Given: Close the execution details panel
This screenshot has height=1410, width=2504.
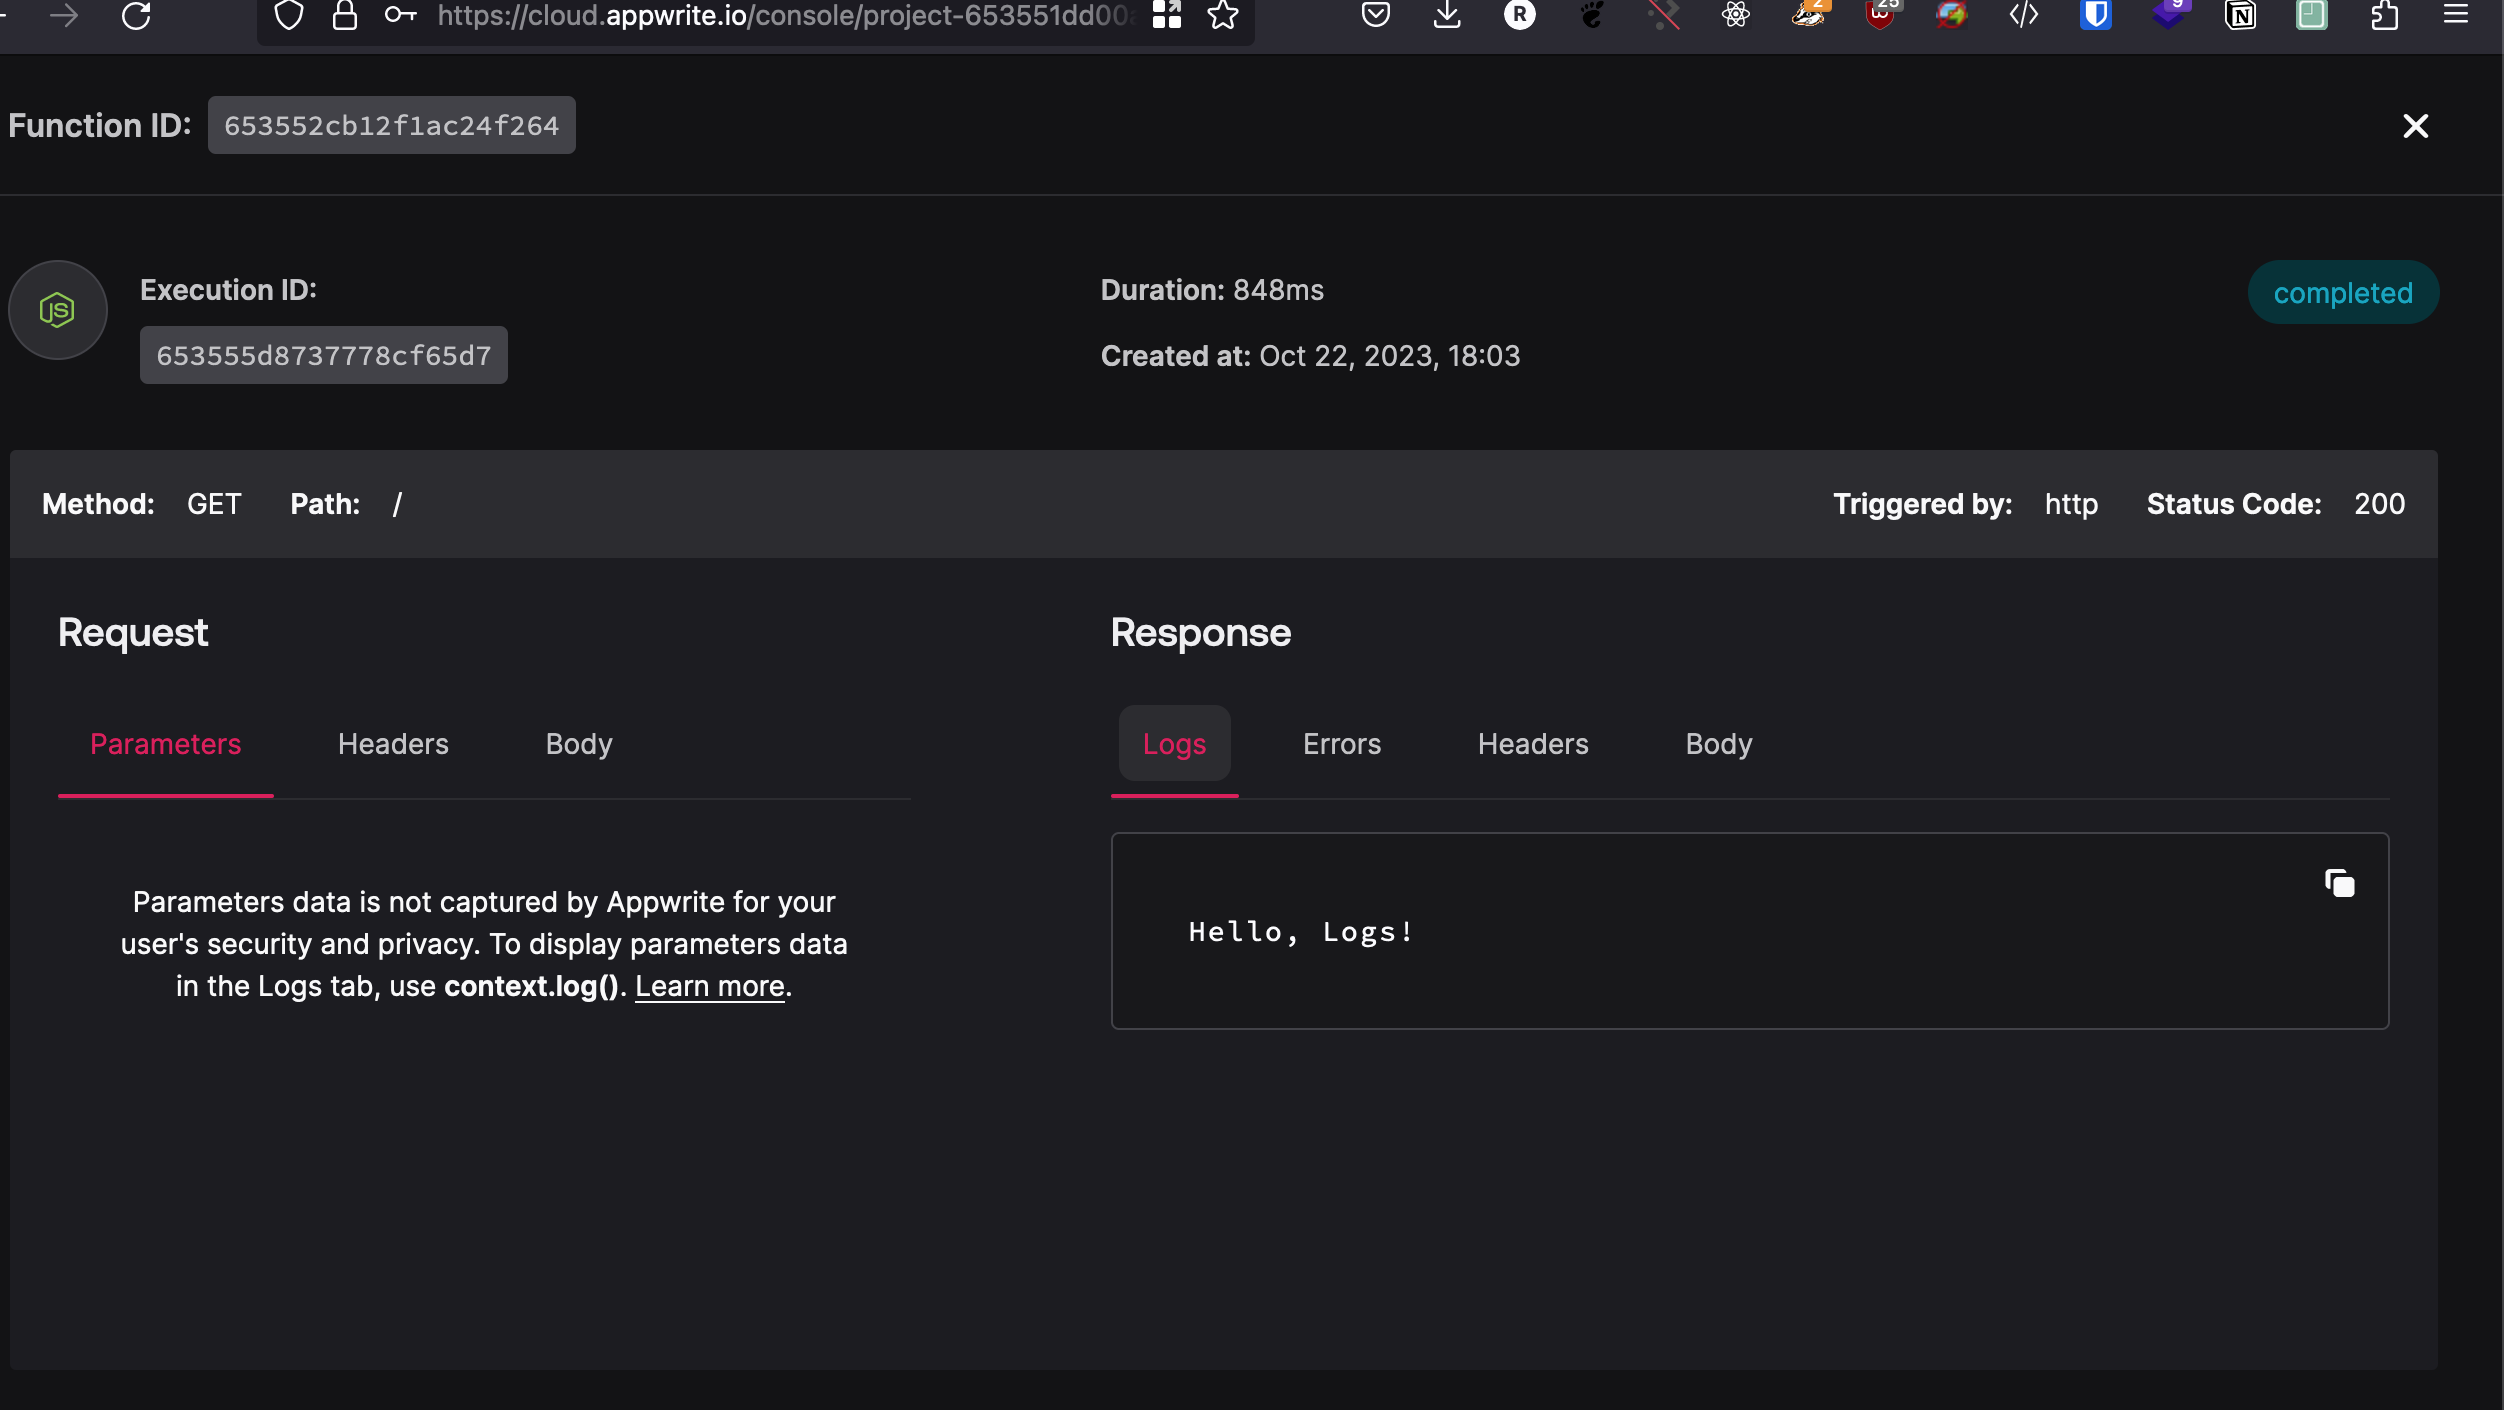Looking at the screenshot, I should [2415, 126].
